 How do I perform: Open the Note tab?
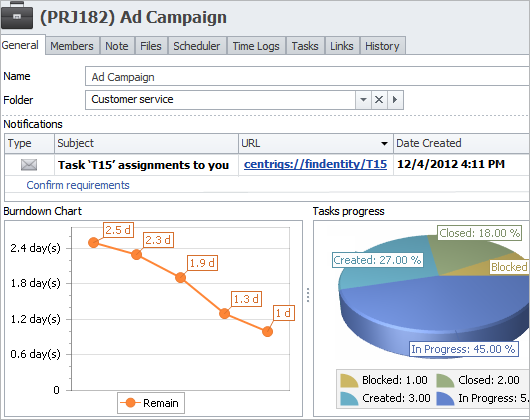117,46
